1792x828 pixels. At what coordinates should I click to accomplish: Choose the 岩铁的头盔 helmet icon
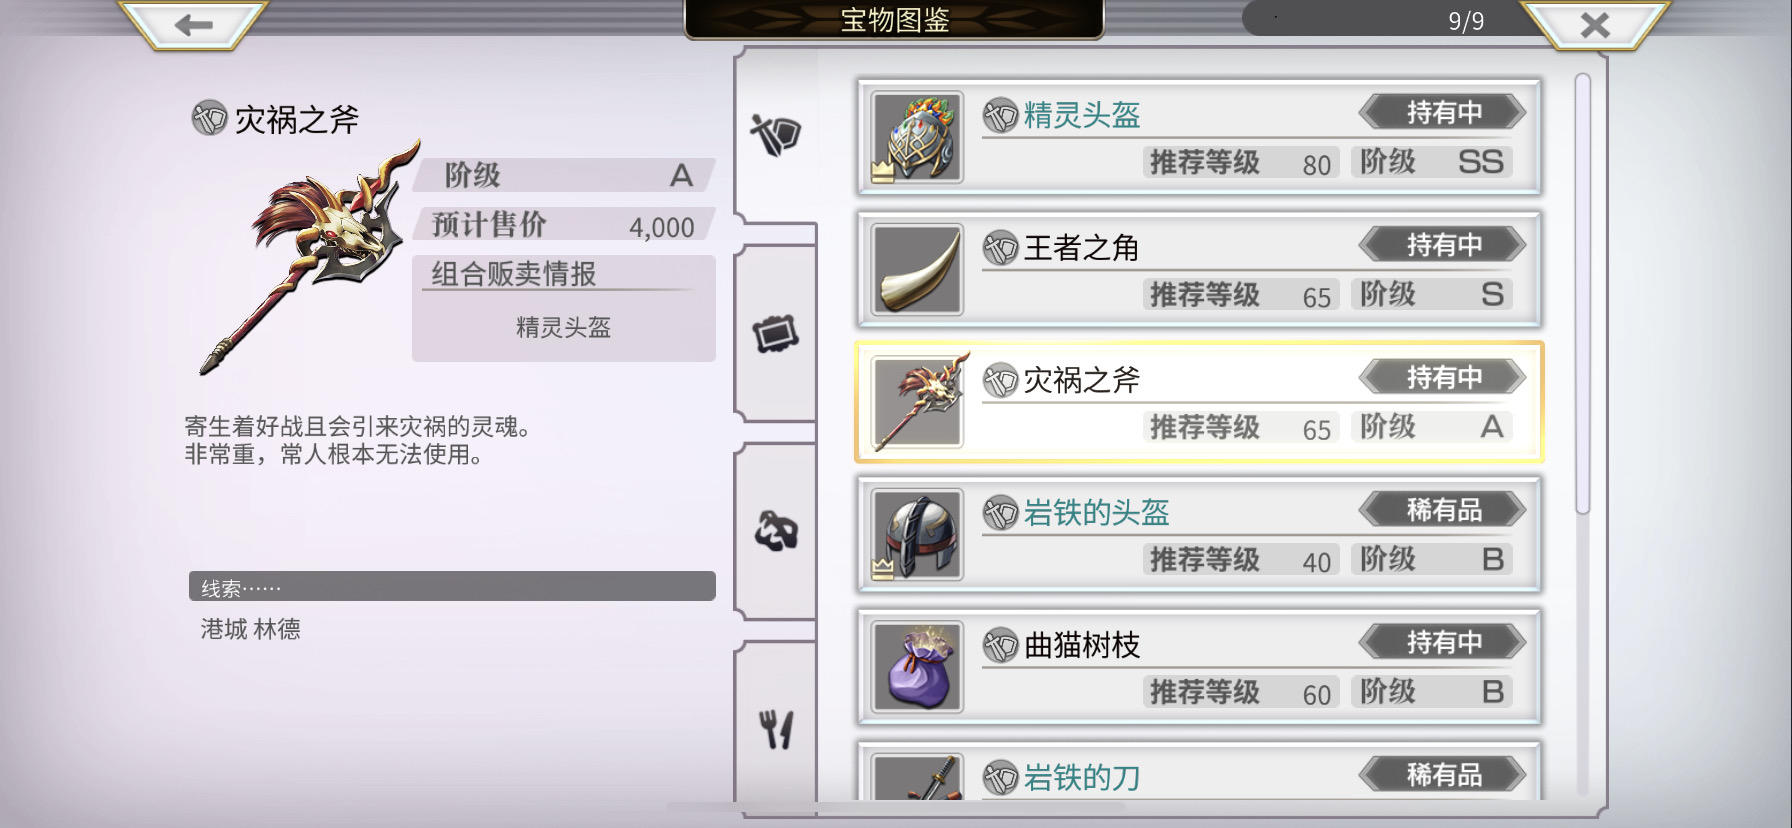(917, 535)
